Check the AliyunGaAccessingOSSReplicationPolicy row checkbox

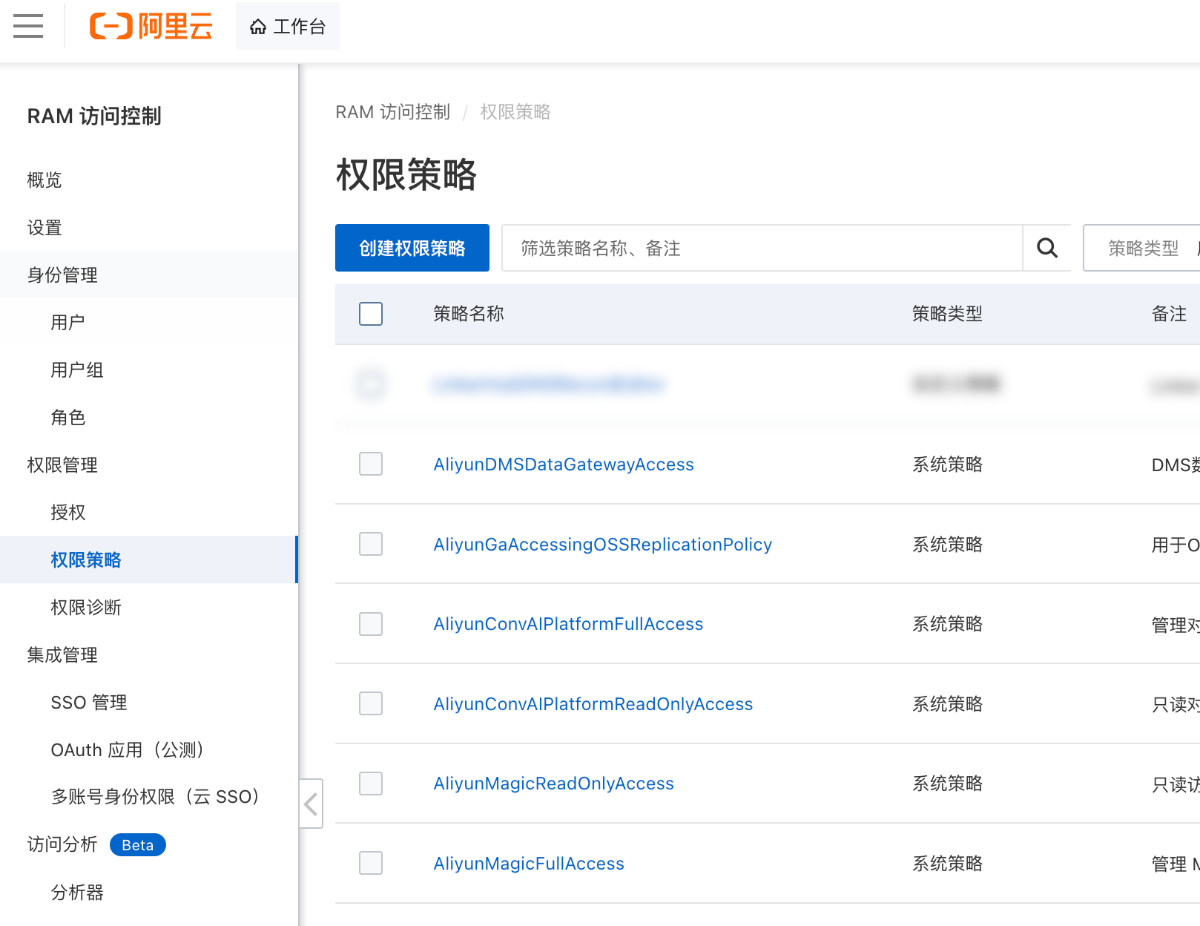371,544
